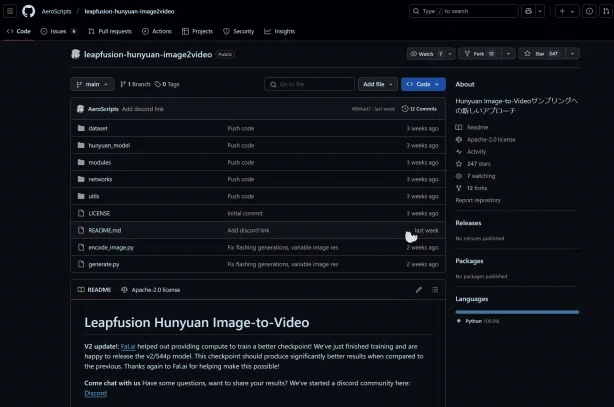
Task: Open the README.md file
Action: pos(105,230)
